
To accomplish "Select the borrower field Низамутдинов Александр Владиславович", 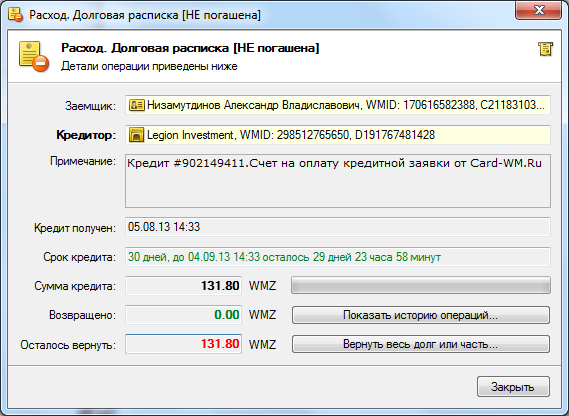I will click(338, 105).
